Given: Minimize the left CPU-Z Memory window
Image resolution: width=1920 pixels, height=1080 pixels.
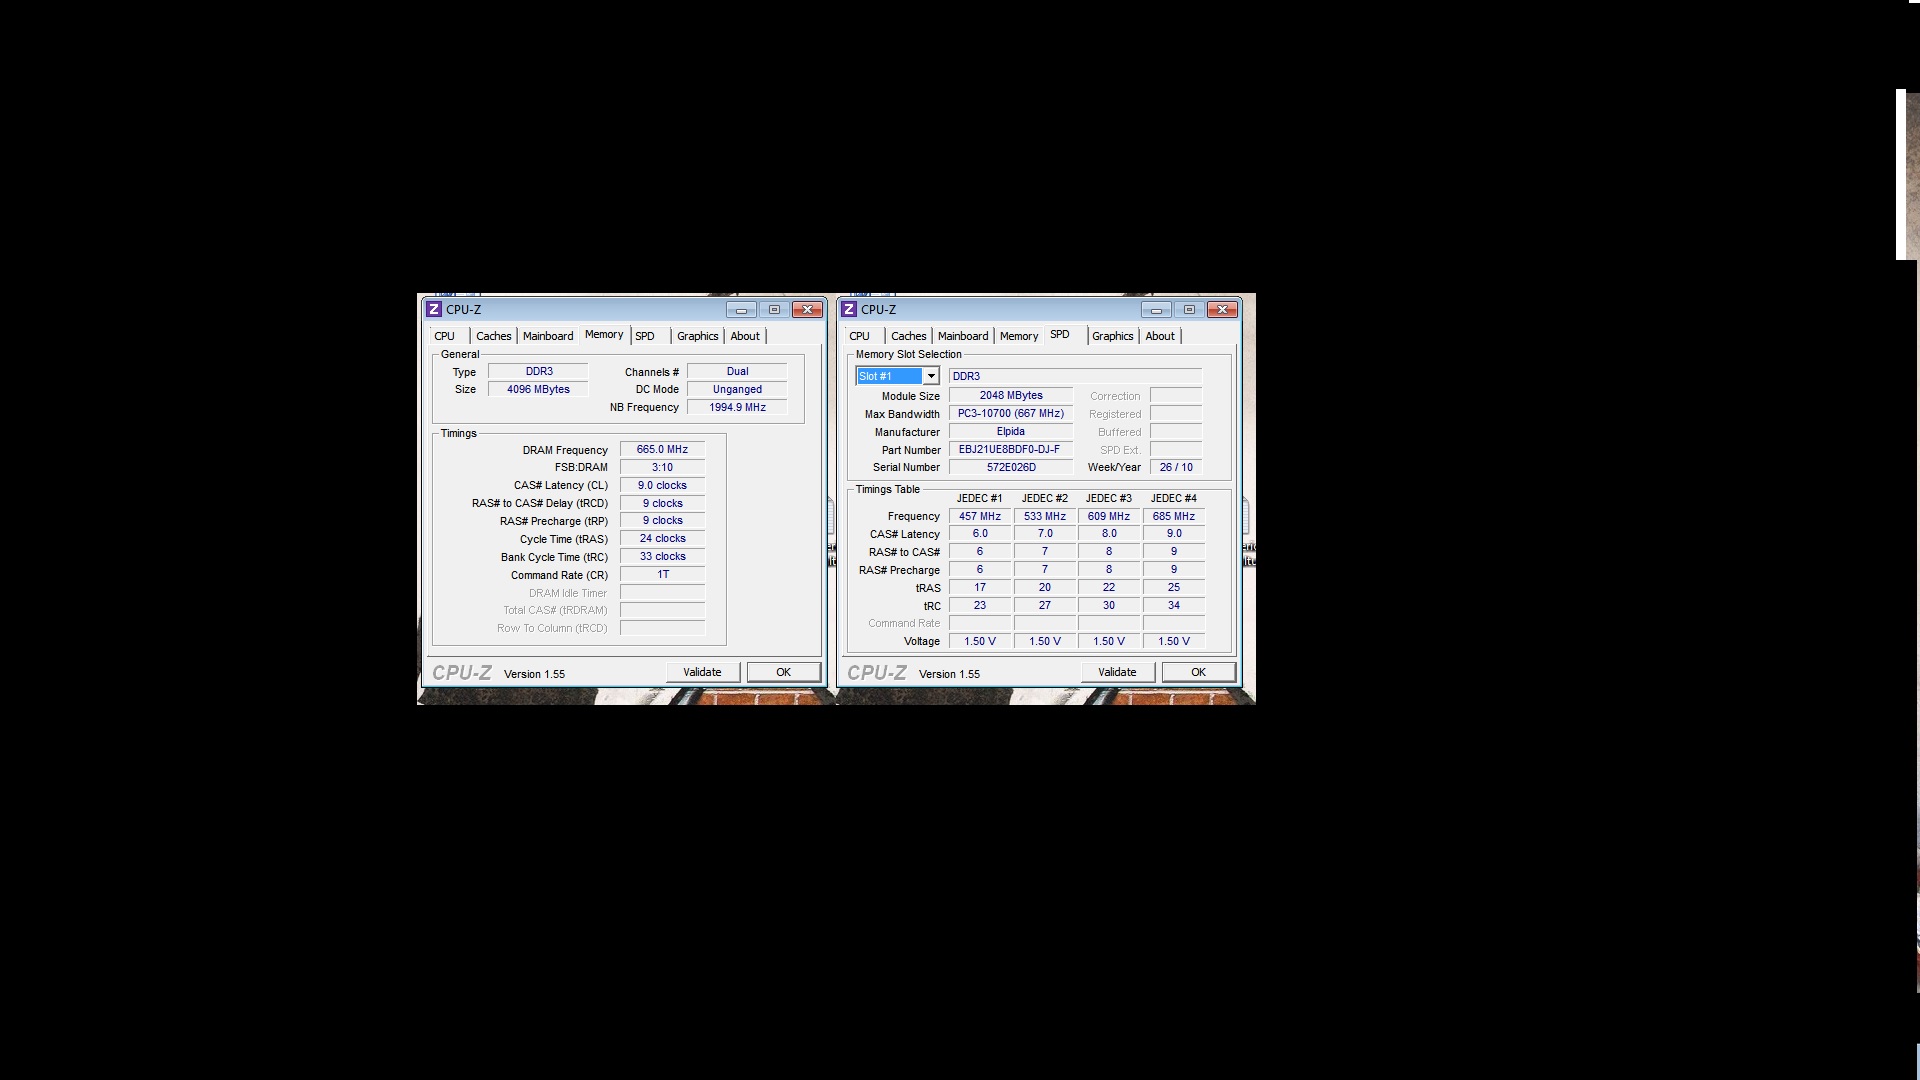Looking at the screenshot, I should pos(741,310).
